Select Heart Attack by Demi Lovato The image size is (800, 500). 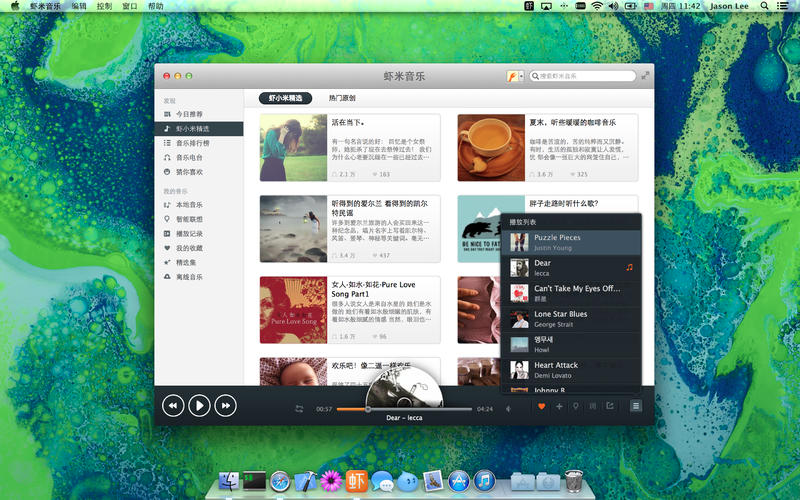pos(571,370)
